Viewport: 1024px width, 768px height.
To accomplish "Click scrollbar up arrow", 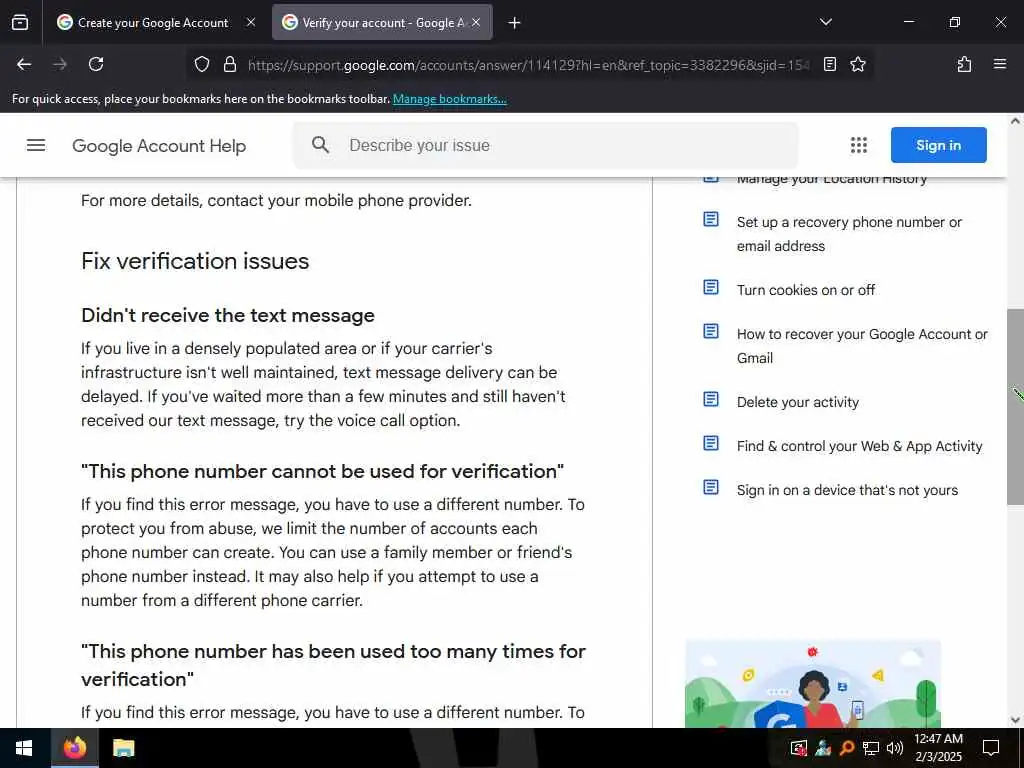I will click(1015, 121).
